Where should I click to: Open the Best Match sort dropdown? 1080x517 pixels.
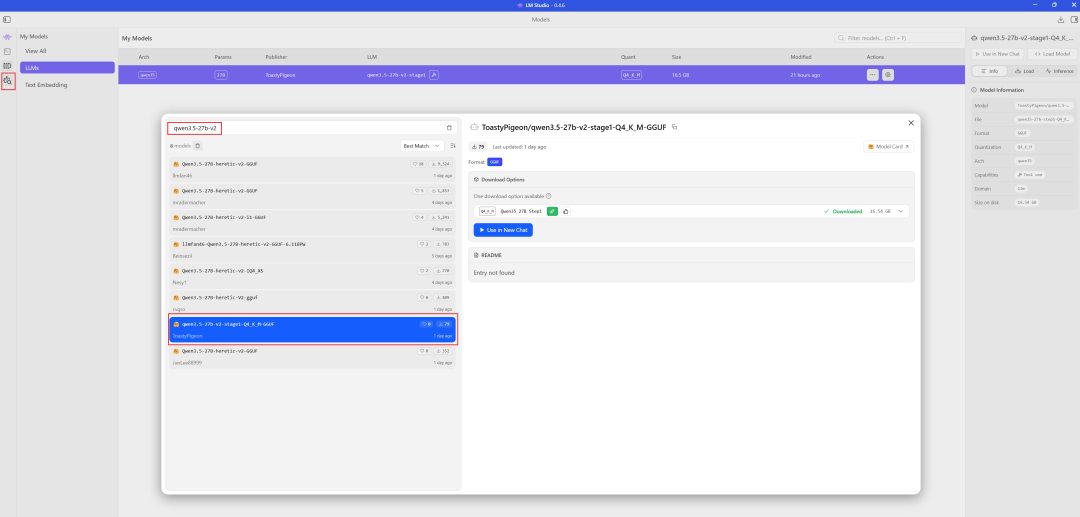[421, 146]
